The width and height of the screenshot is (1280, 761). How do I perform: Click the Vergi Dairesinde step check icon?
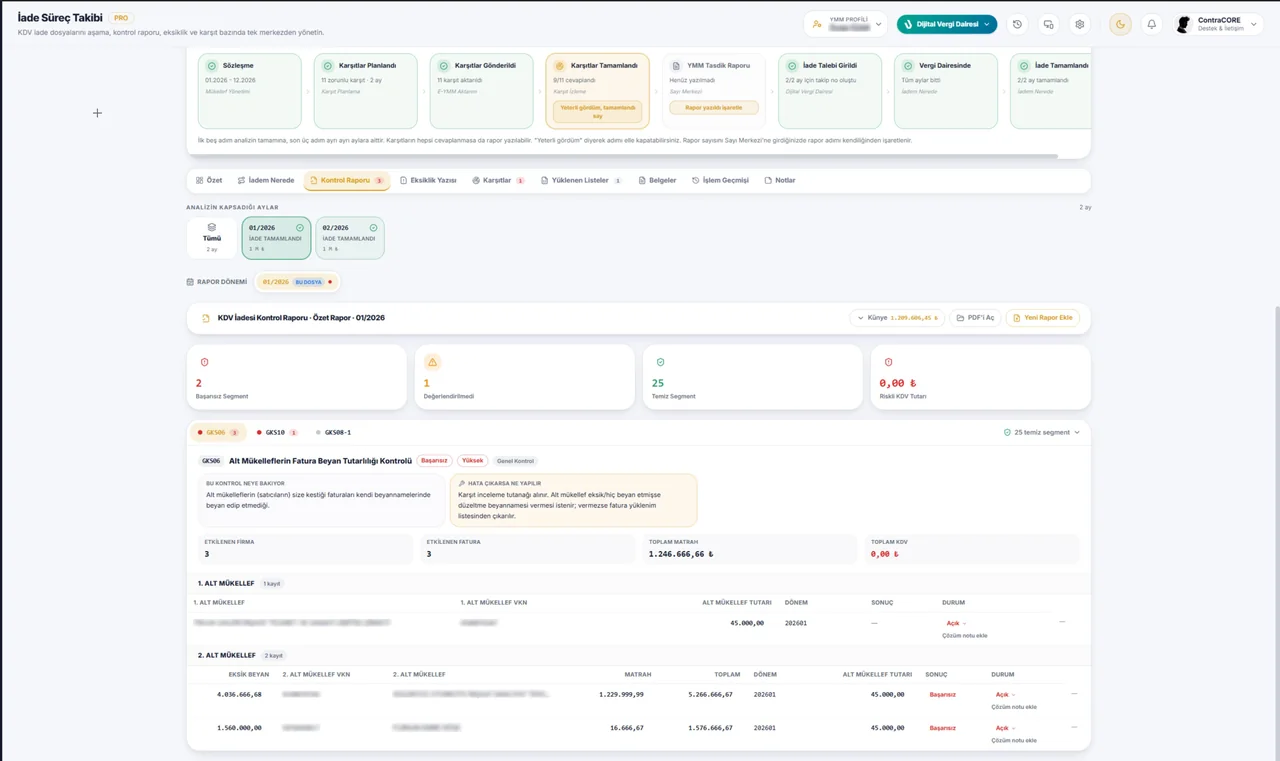(x=908, y=65)
